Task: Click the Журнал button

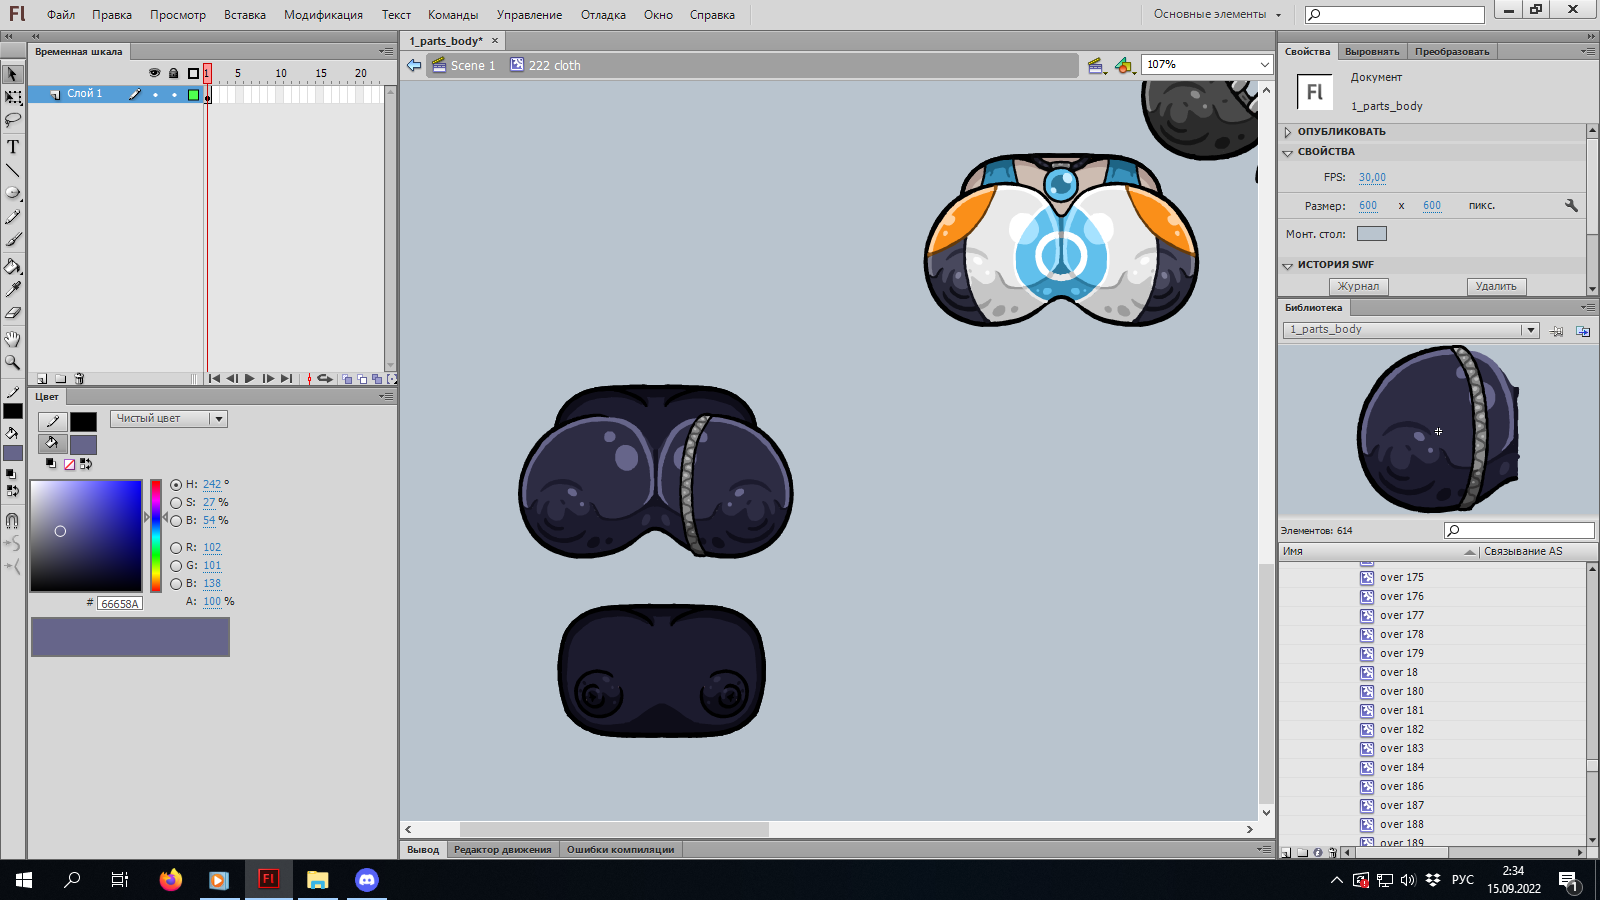Action: tap(1358, 286)
